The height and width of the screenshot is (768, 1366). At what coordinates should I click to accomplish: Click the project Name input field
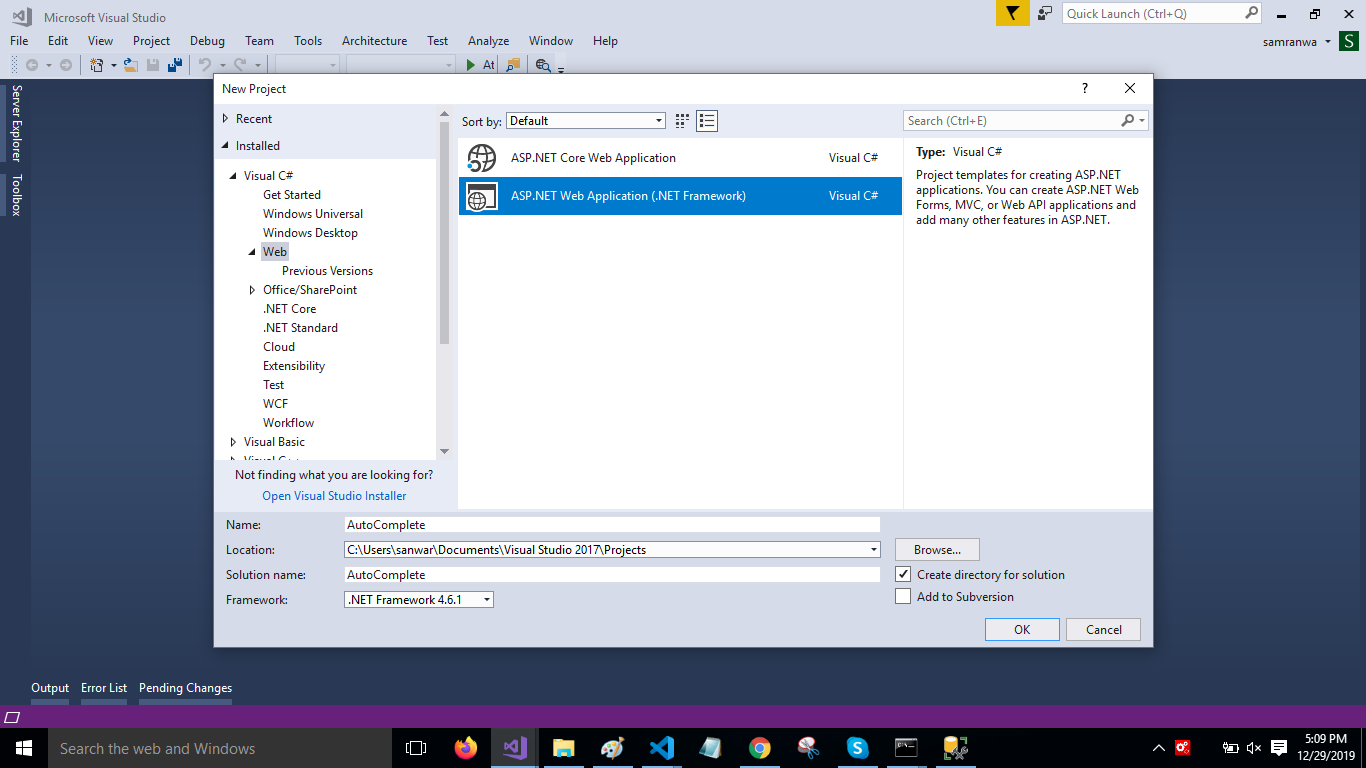(x=611, y=525)
